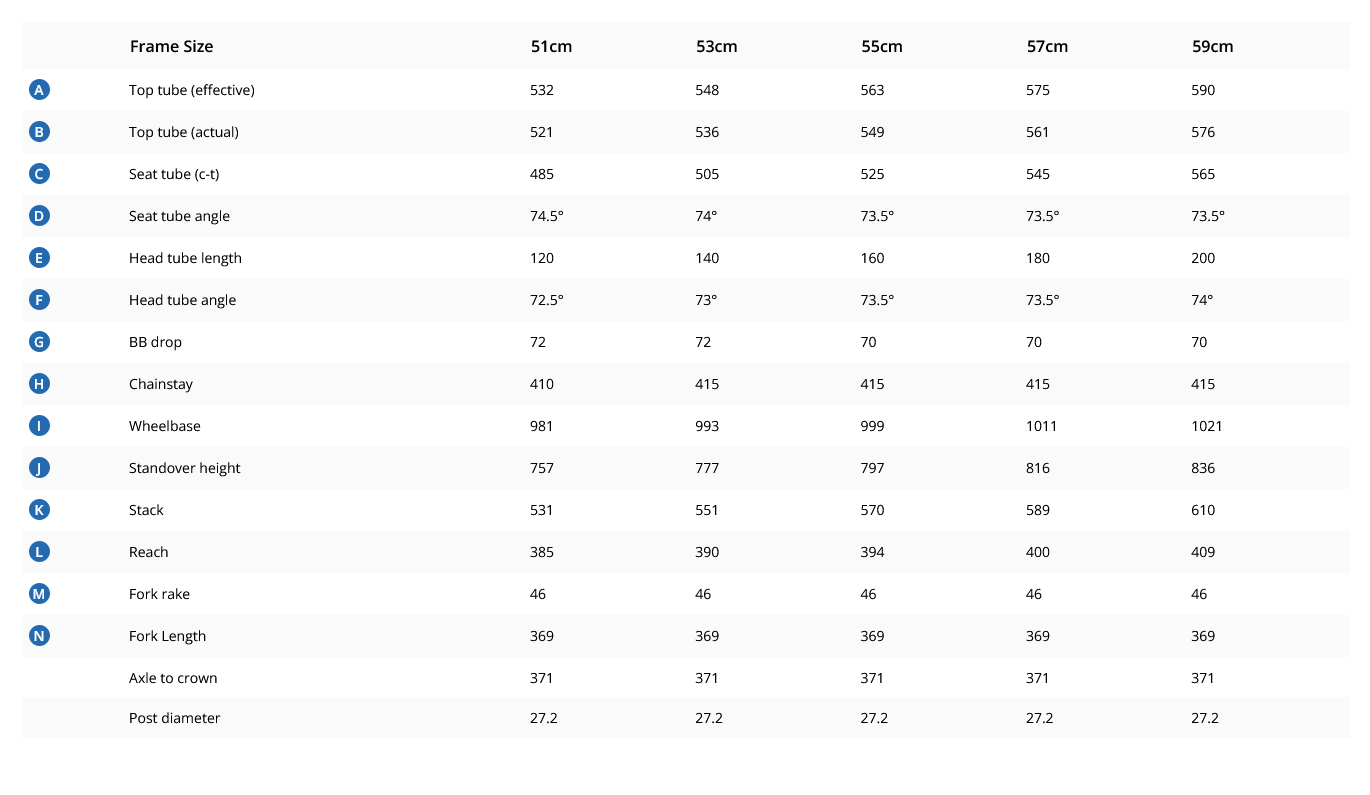
Task: Select the K badge for Stack
Action: coord(39,510)
